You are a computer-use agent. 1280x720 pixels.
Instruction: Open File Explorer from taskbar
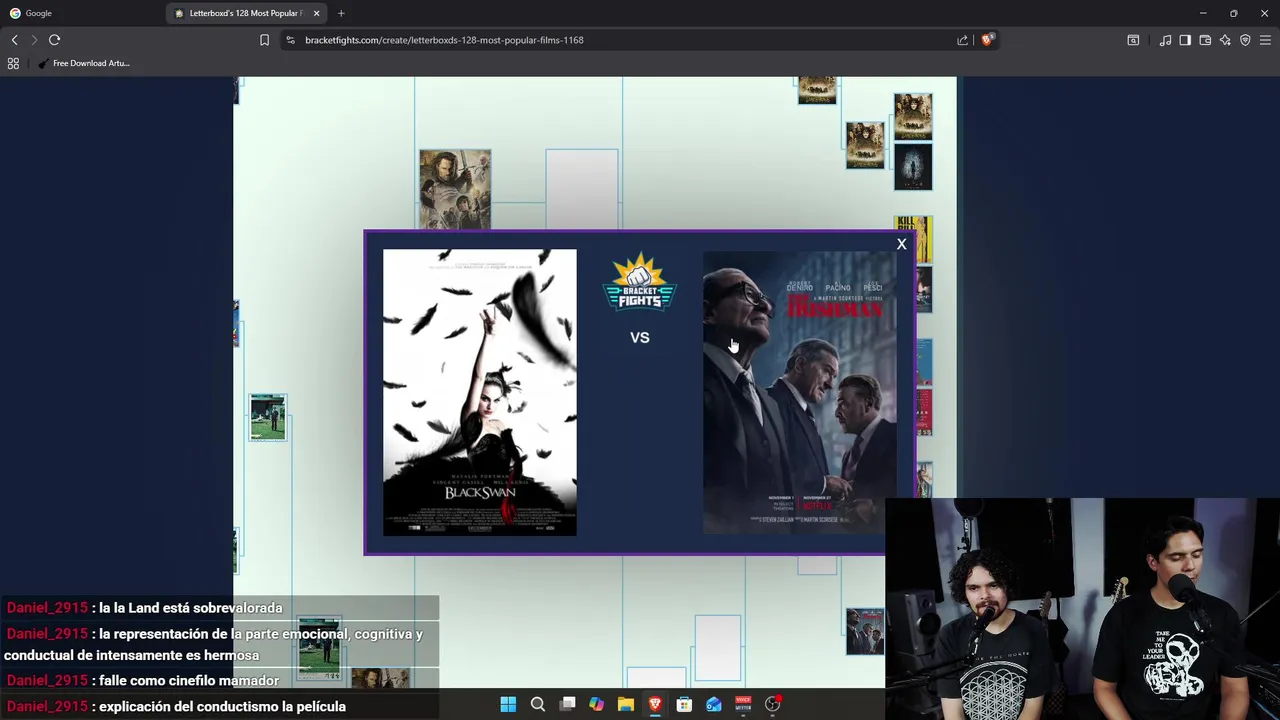pyautogui.click(x=625, y=705)
